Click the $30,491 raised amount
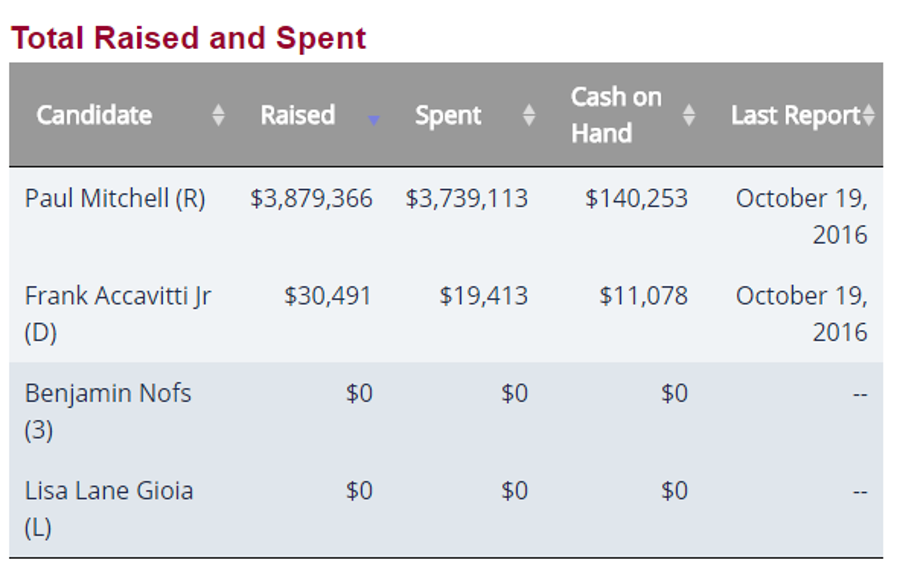This screenshot has width=900, height=580. click(327, 296)
